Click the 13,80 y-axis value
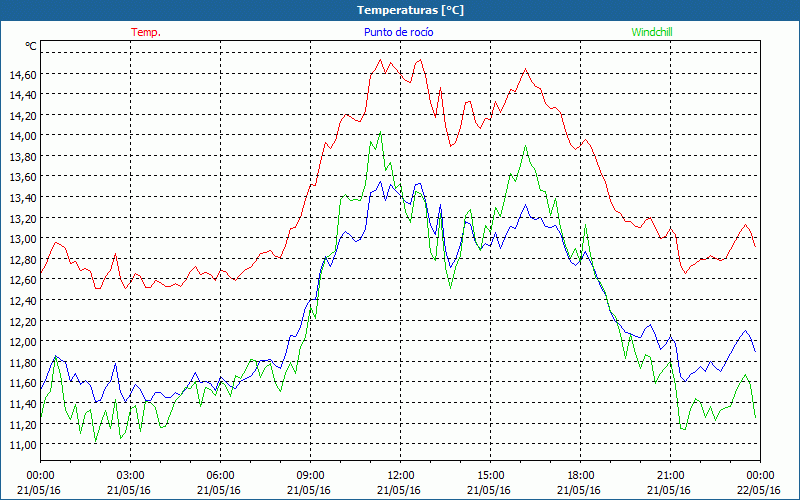This screenshot has height=500, width=800. (23, 157)
